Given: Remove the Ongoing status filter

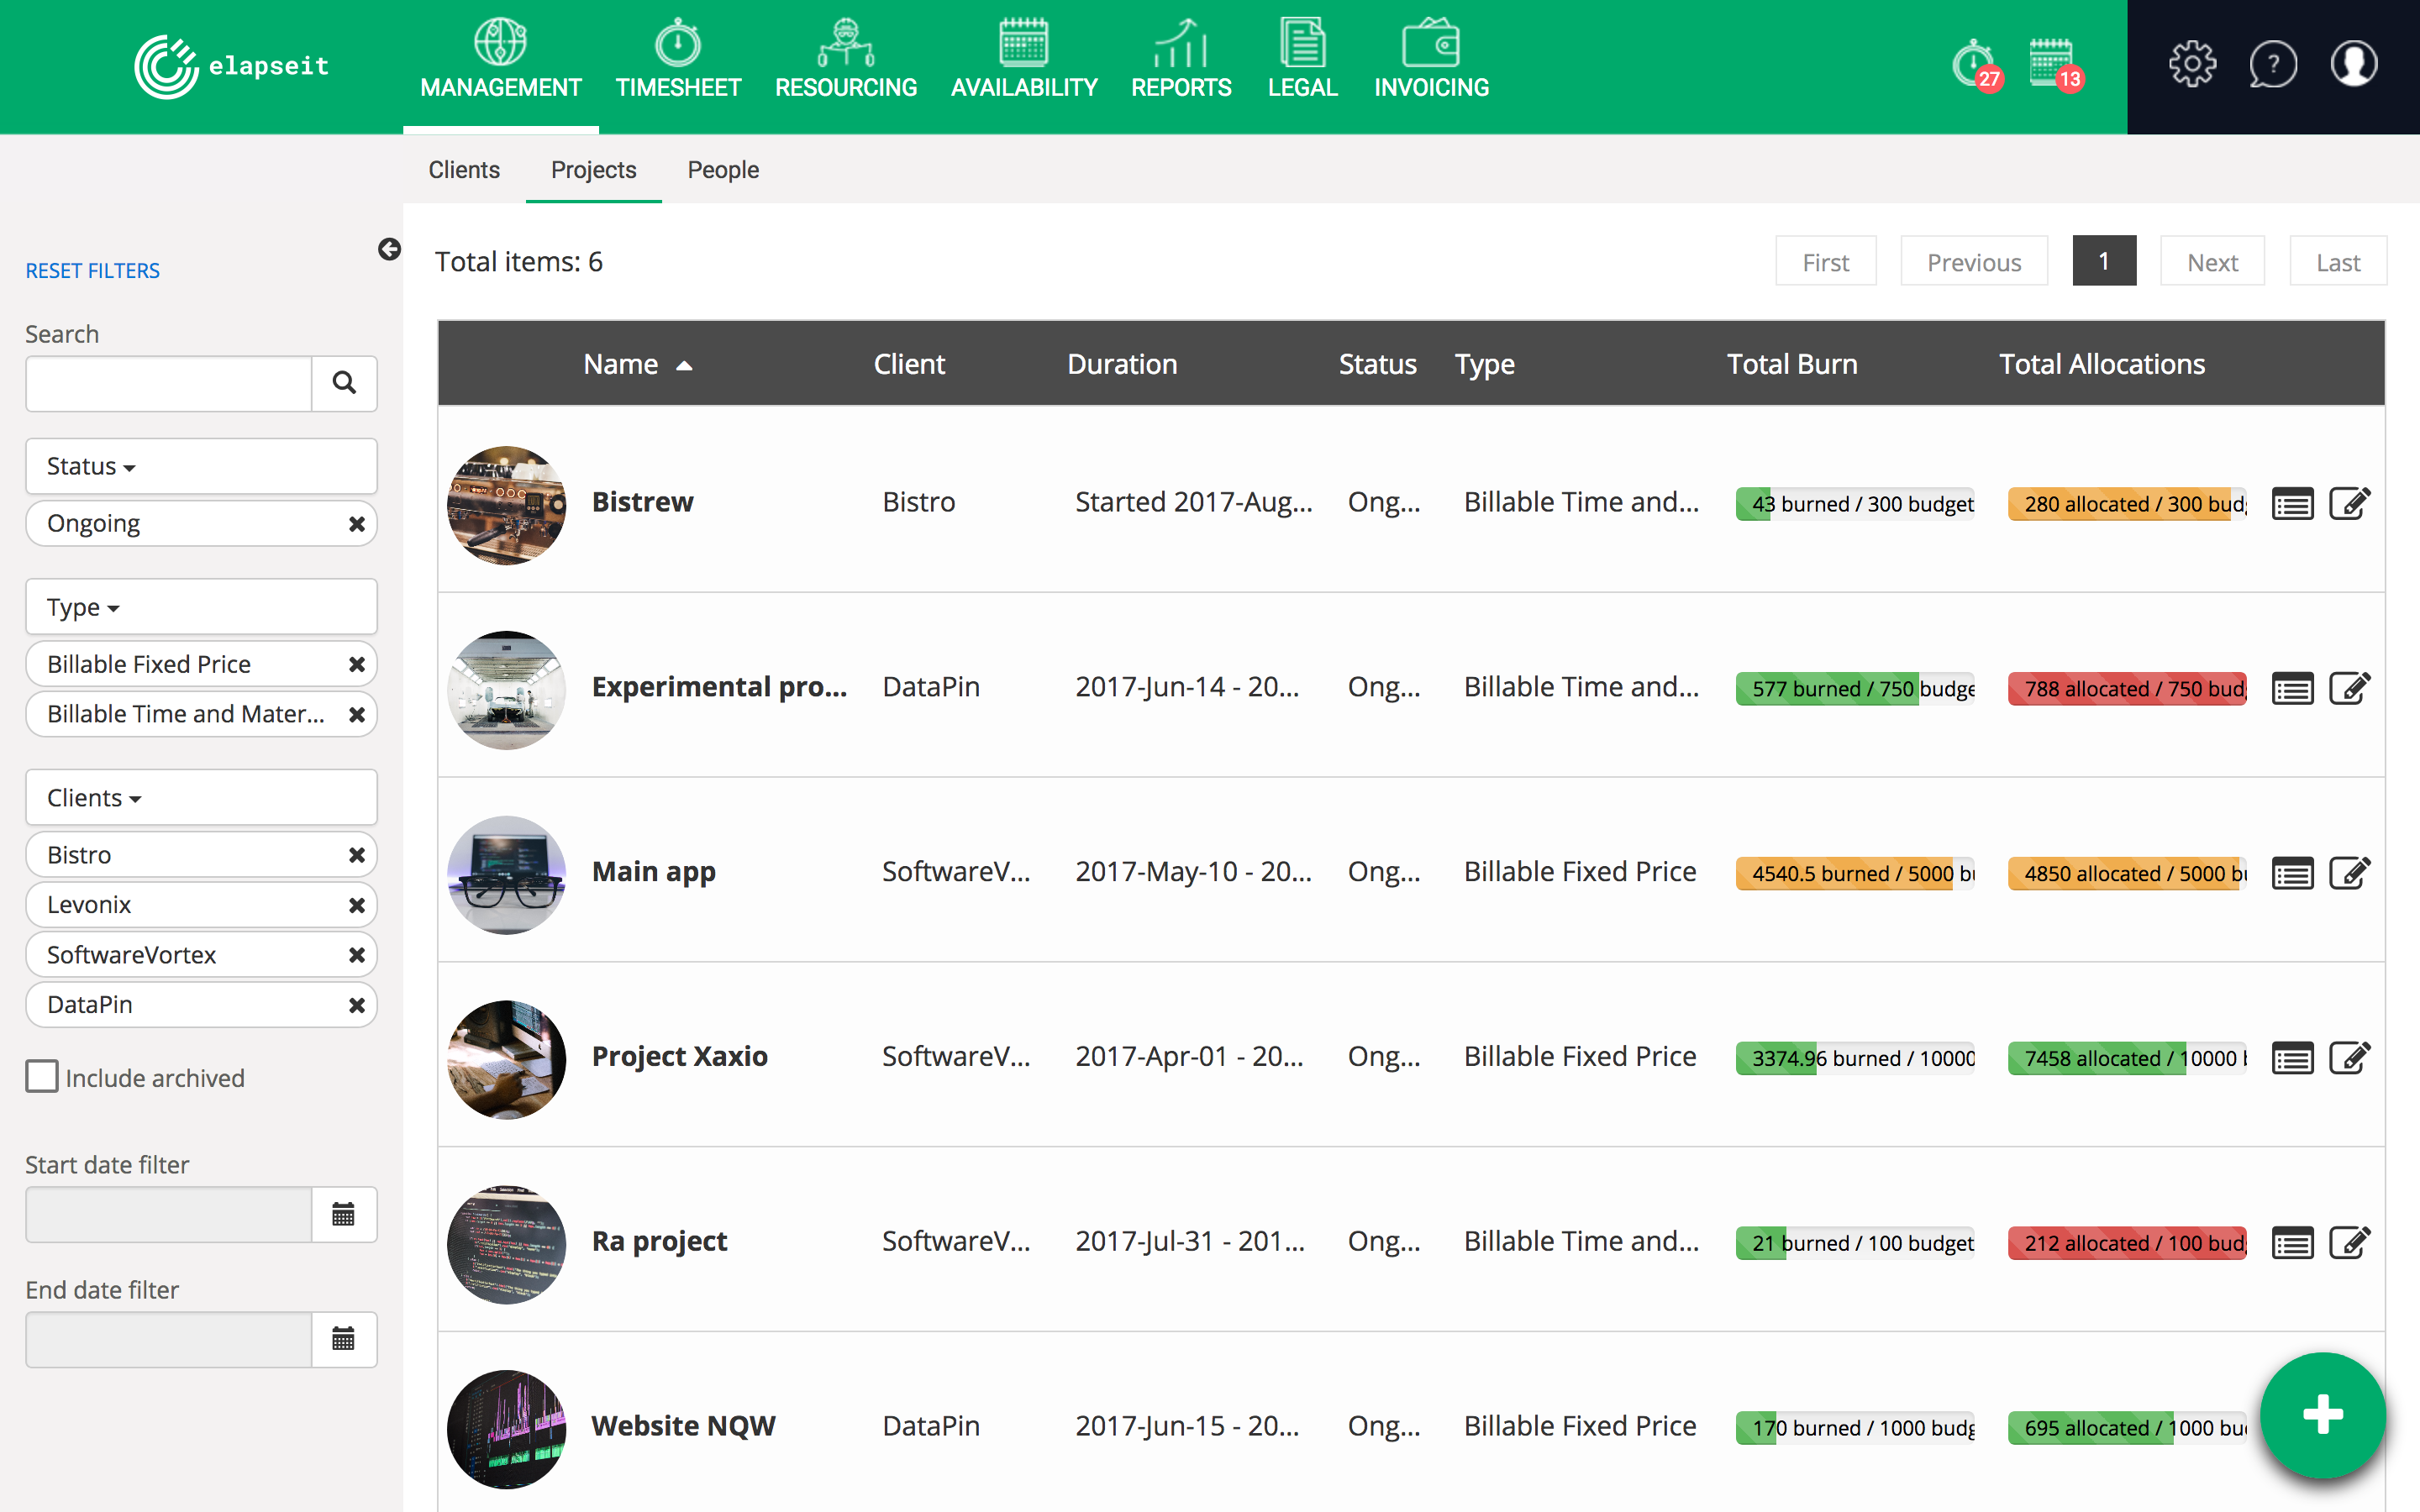Looking at the screenshot, I should pyautogui.click(x=356, y=524).
